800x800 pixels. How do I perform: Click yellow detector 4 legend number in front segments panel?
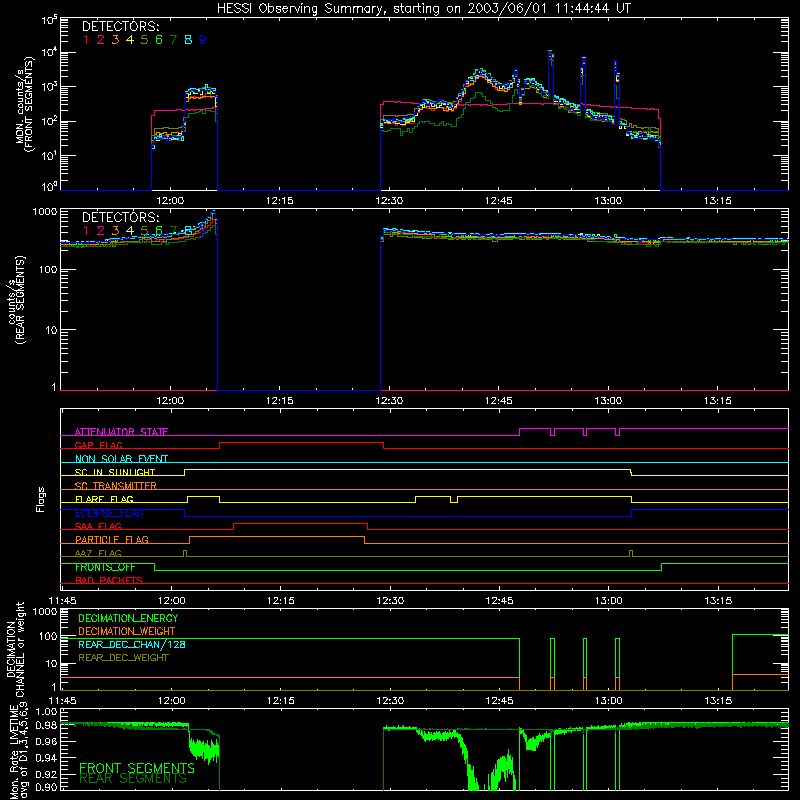(x=130, y=40)
